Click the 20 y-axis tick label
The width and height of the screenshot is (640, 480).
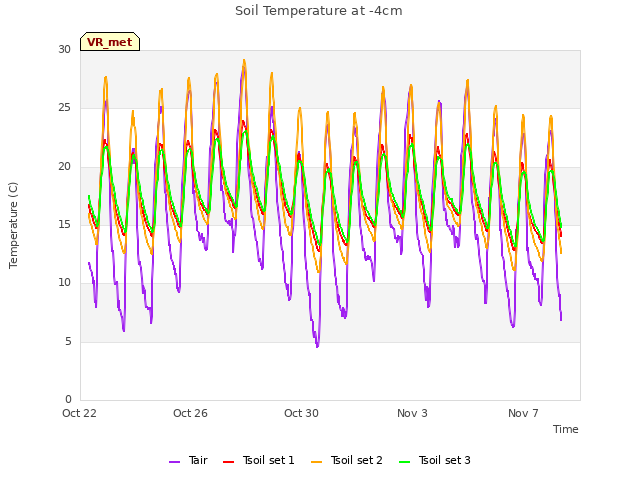64,167
